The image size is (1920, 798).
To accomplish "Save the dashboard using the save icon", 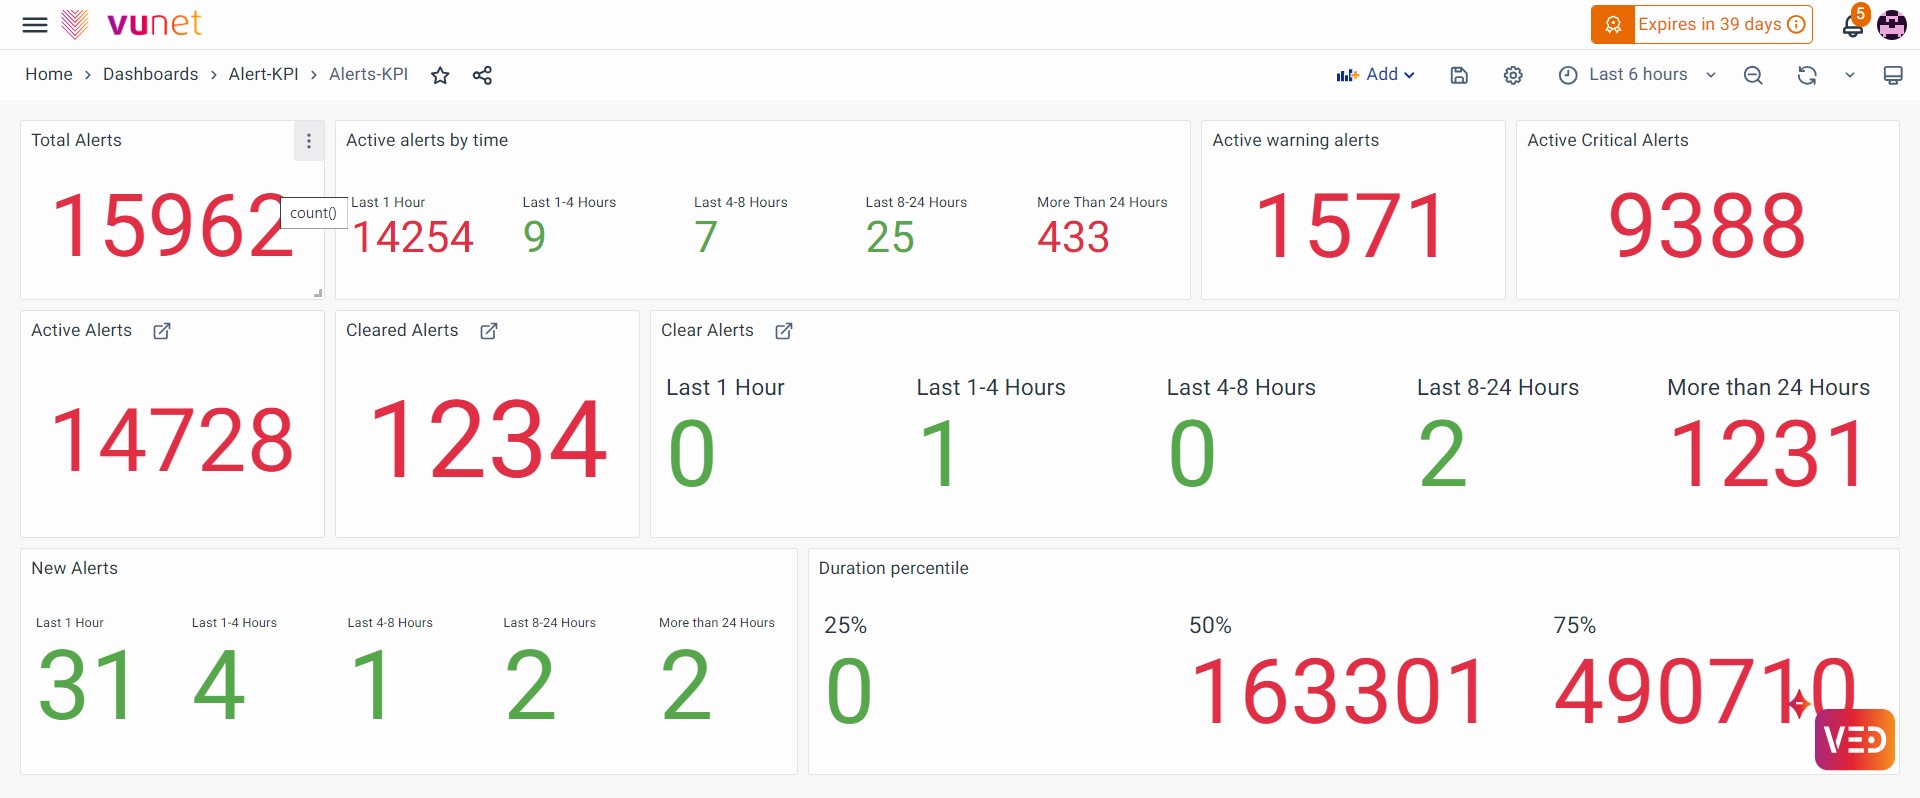I will click(1459, 75).
